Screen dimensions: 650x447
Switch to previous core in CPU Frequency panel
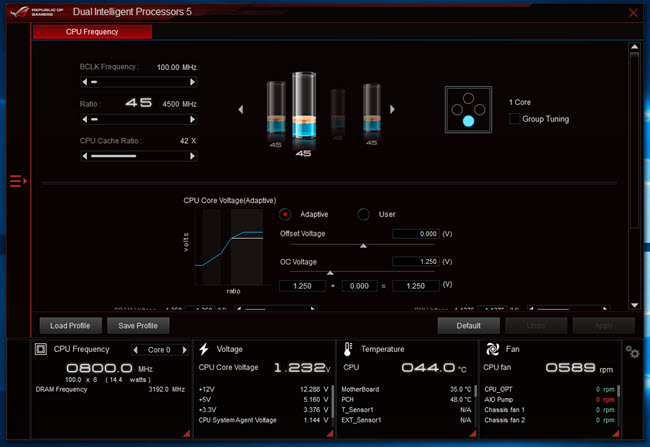pyautogui.click(x=136, y=350)
